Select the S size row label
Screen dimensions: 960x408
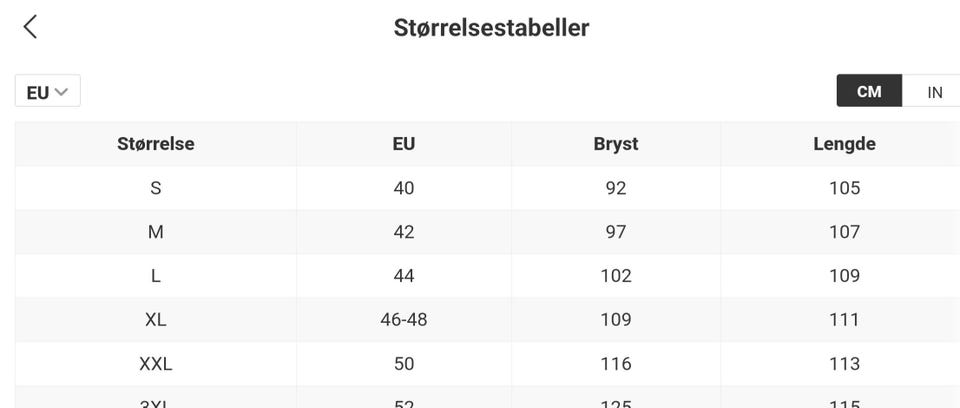click(x=156, y=188)
